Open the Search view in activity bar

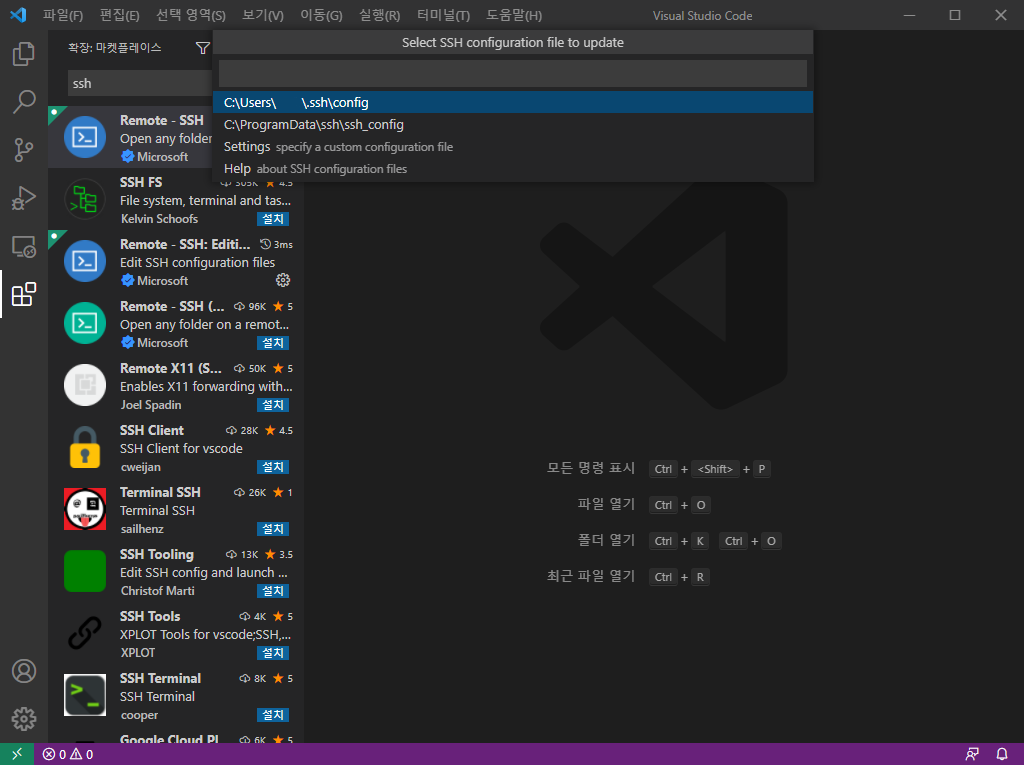click(24, 102)
